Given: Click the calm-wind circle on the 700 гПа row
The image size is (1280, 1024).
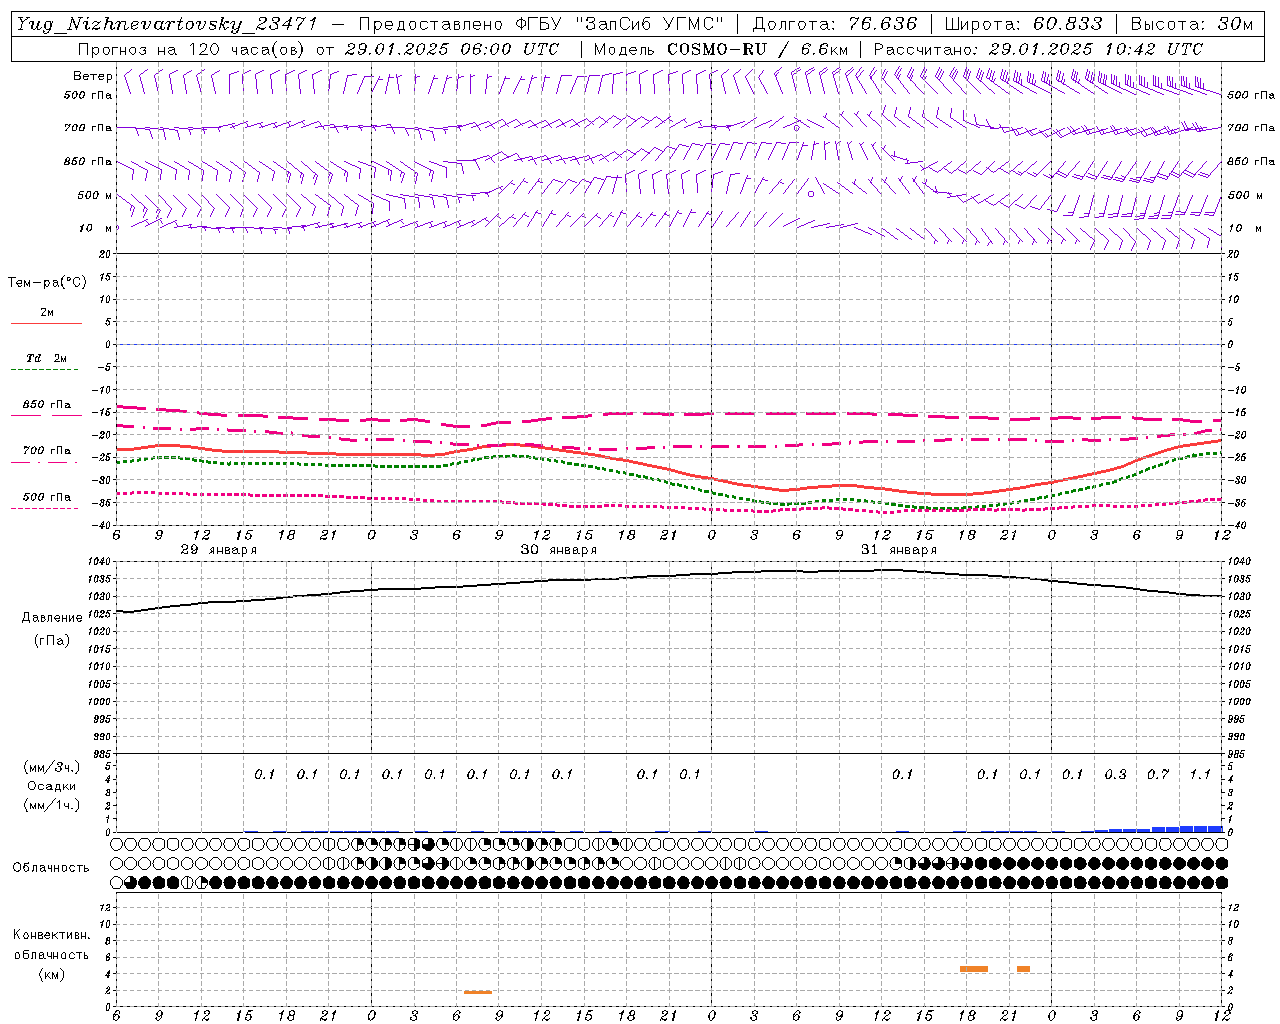Looking at the screenshot, I should (x=797, y=128).
